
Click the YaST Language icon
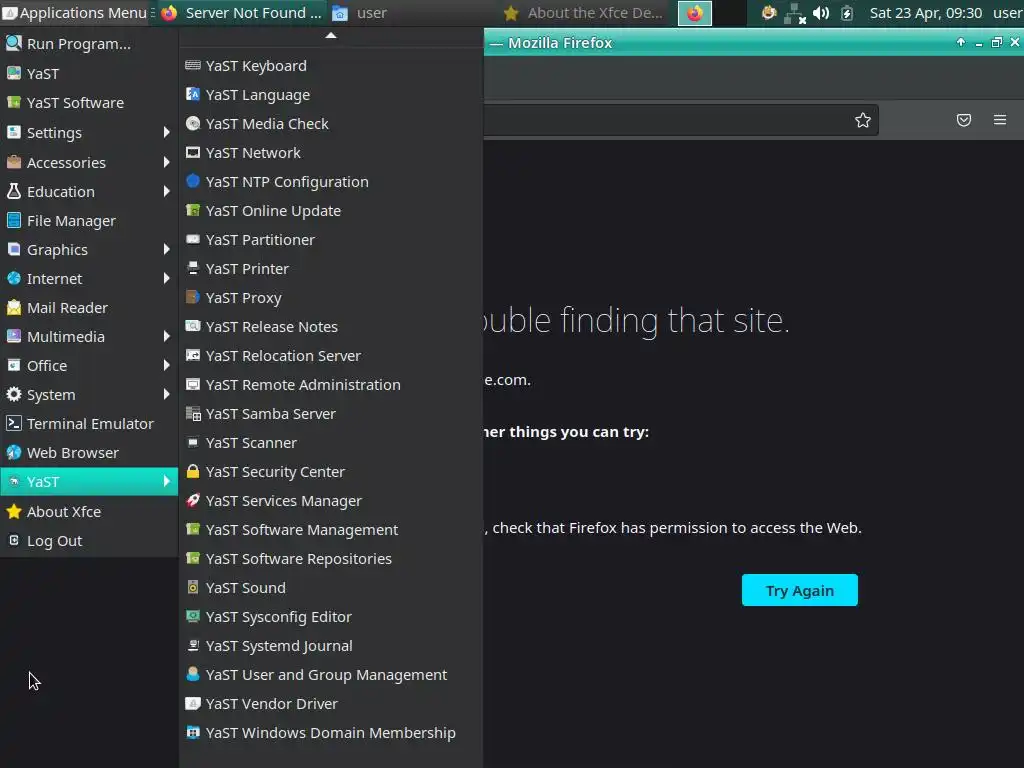(x=193, y=95)
